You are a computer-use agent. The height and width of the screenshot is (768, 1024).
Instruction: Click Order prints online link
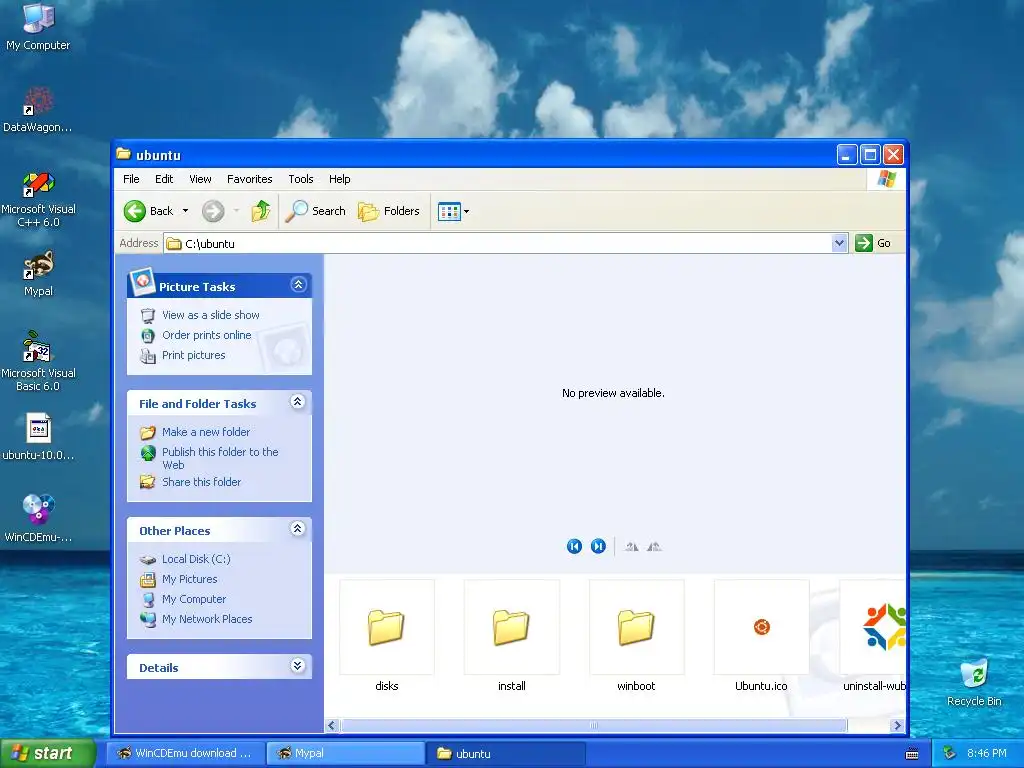click(206, 335)
